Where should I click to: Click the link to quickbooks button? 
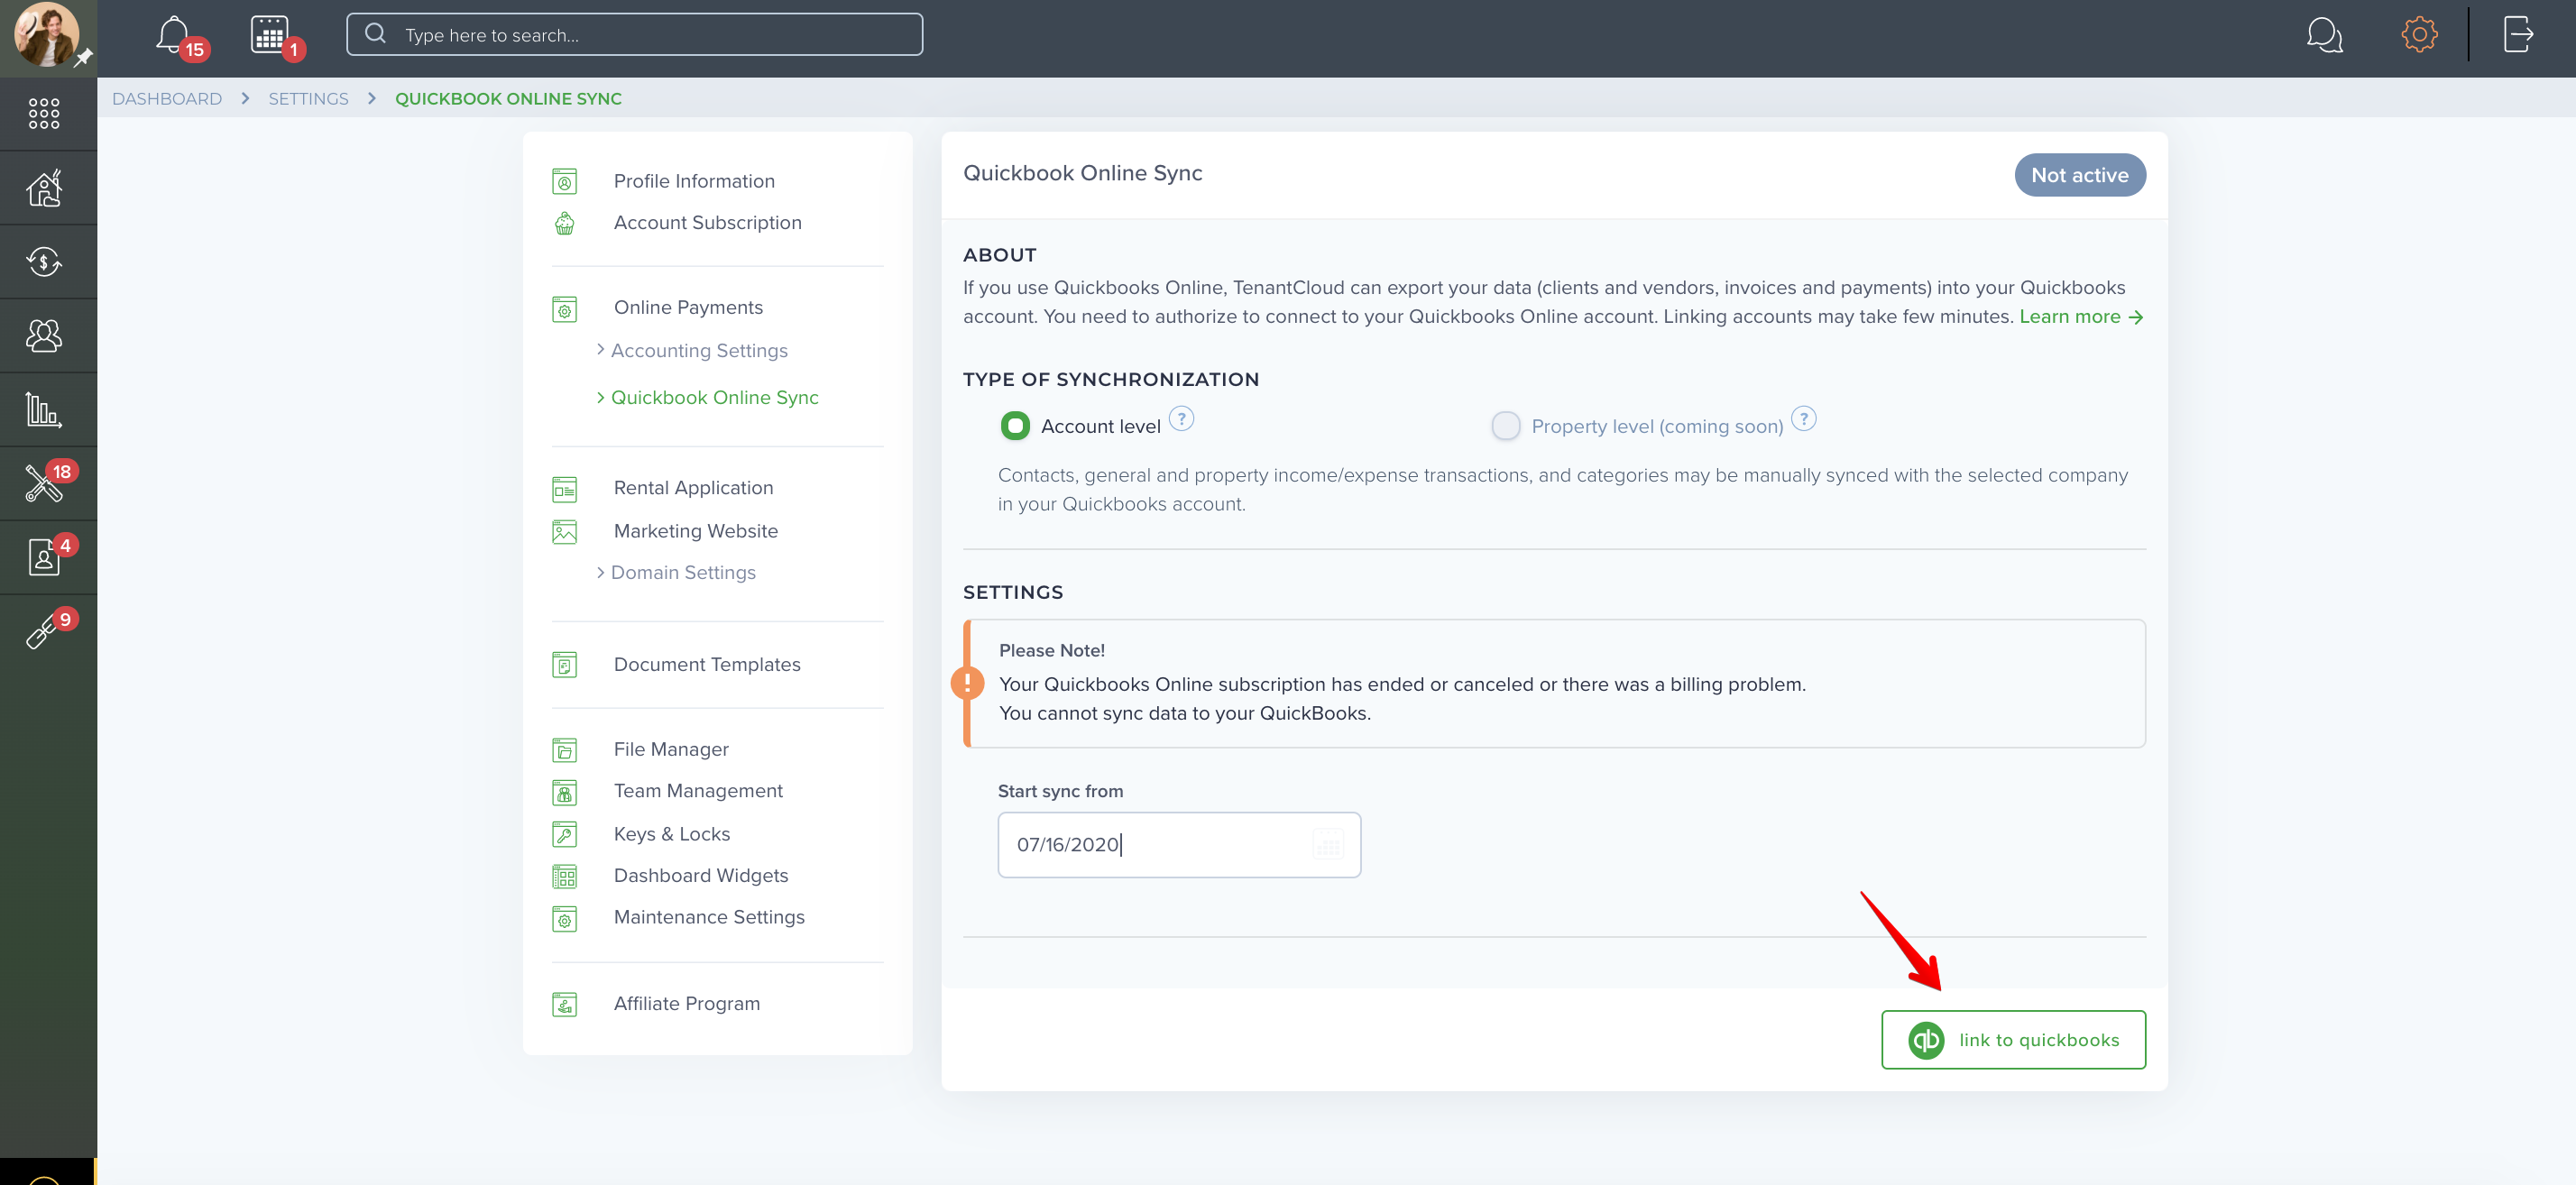point(2013,1040)
